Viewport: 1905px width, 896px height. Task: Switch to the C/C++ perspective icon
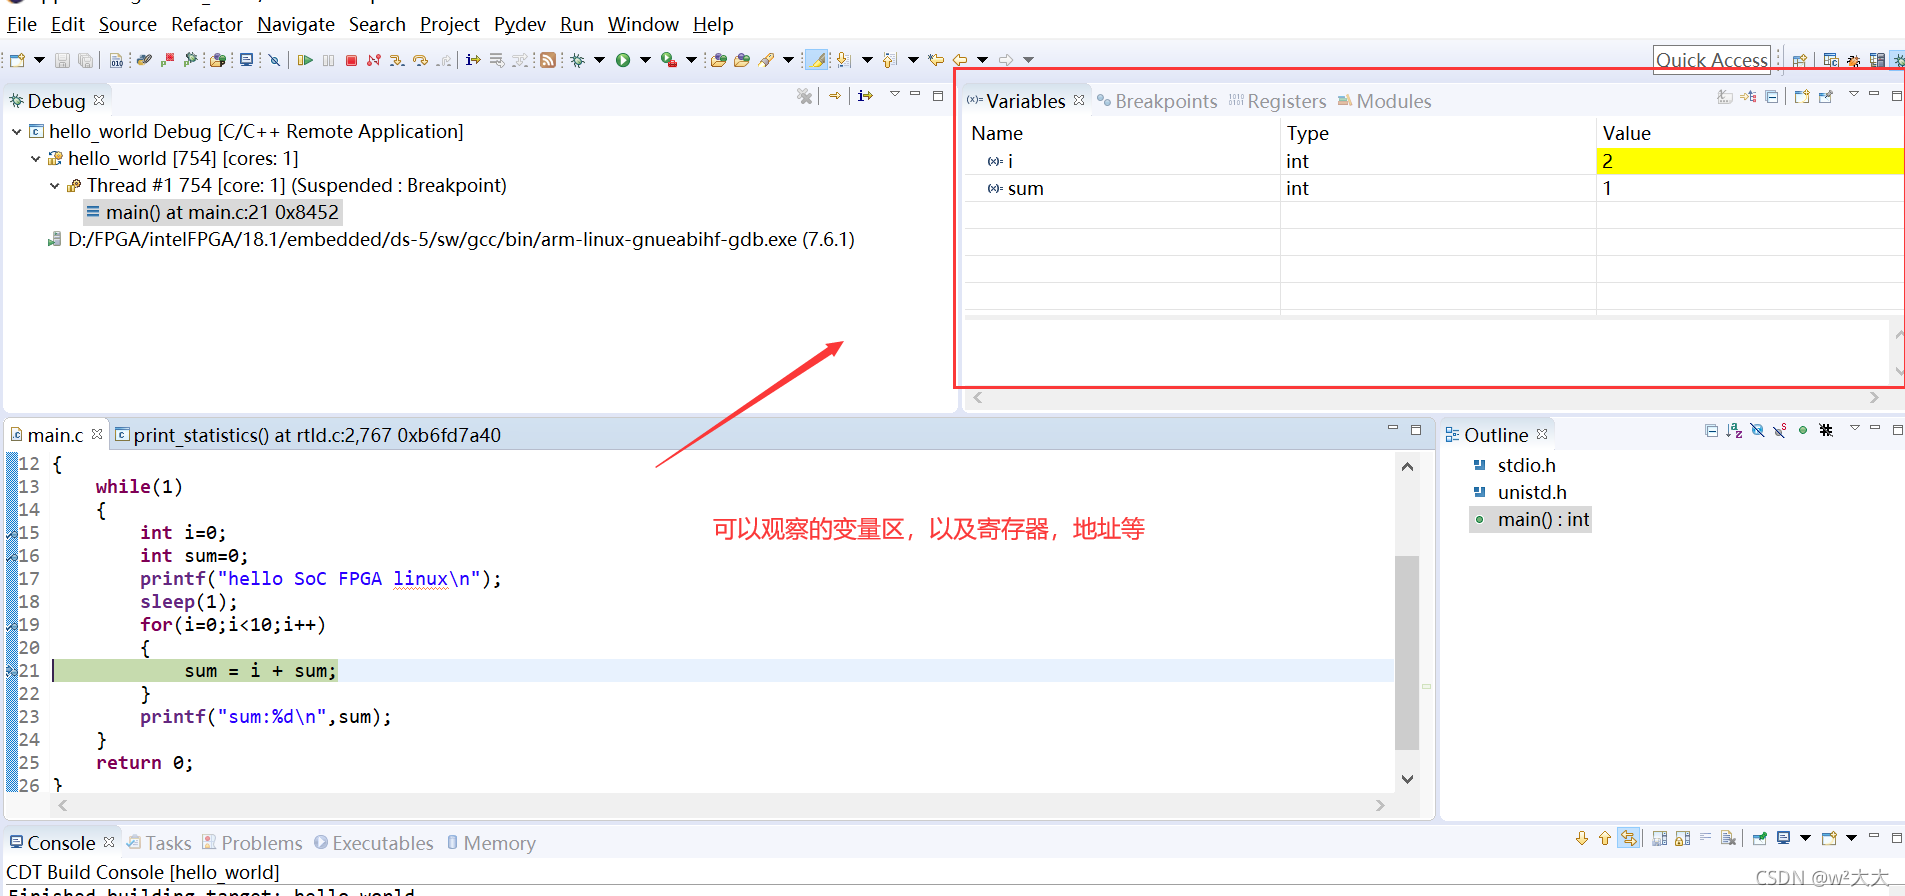1831,60
